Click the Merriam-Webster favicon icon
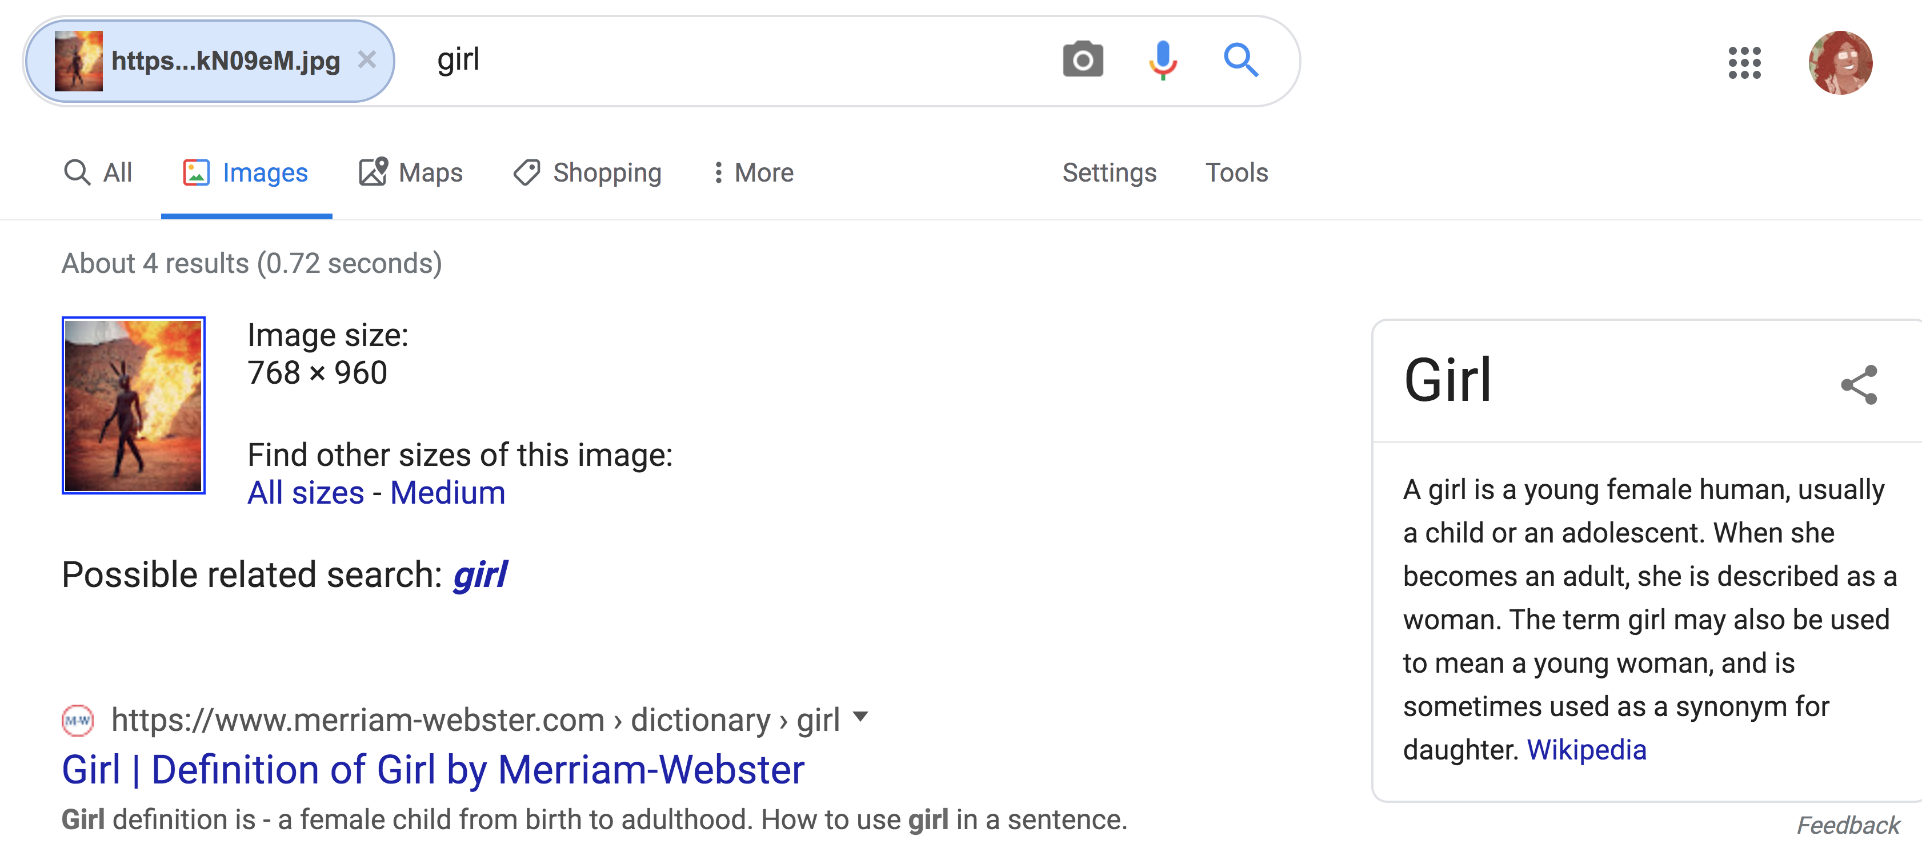 tap(77, 720)
